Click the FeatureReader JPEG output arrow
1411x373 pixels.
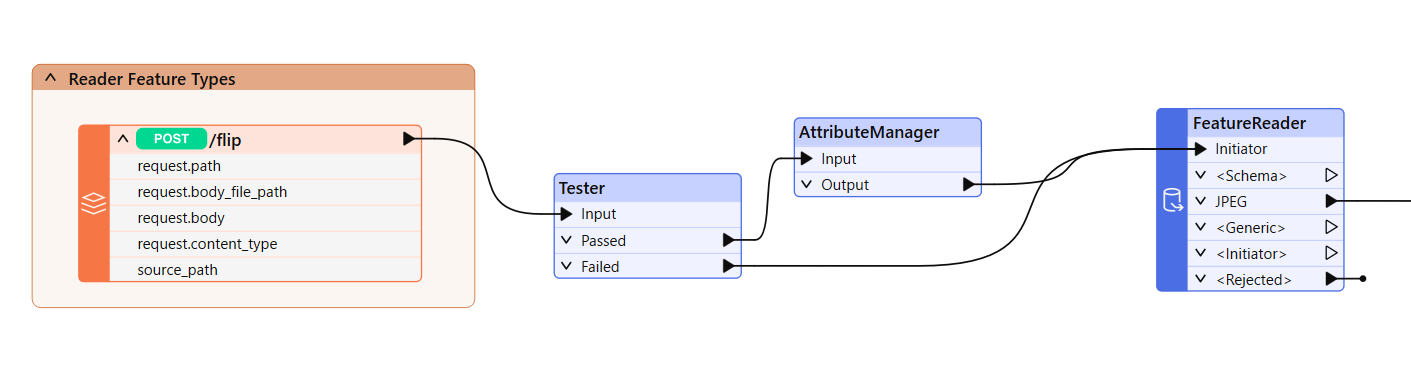pyautogui.click(x=1331, y=201)
